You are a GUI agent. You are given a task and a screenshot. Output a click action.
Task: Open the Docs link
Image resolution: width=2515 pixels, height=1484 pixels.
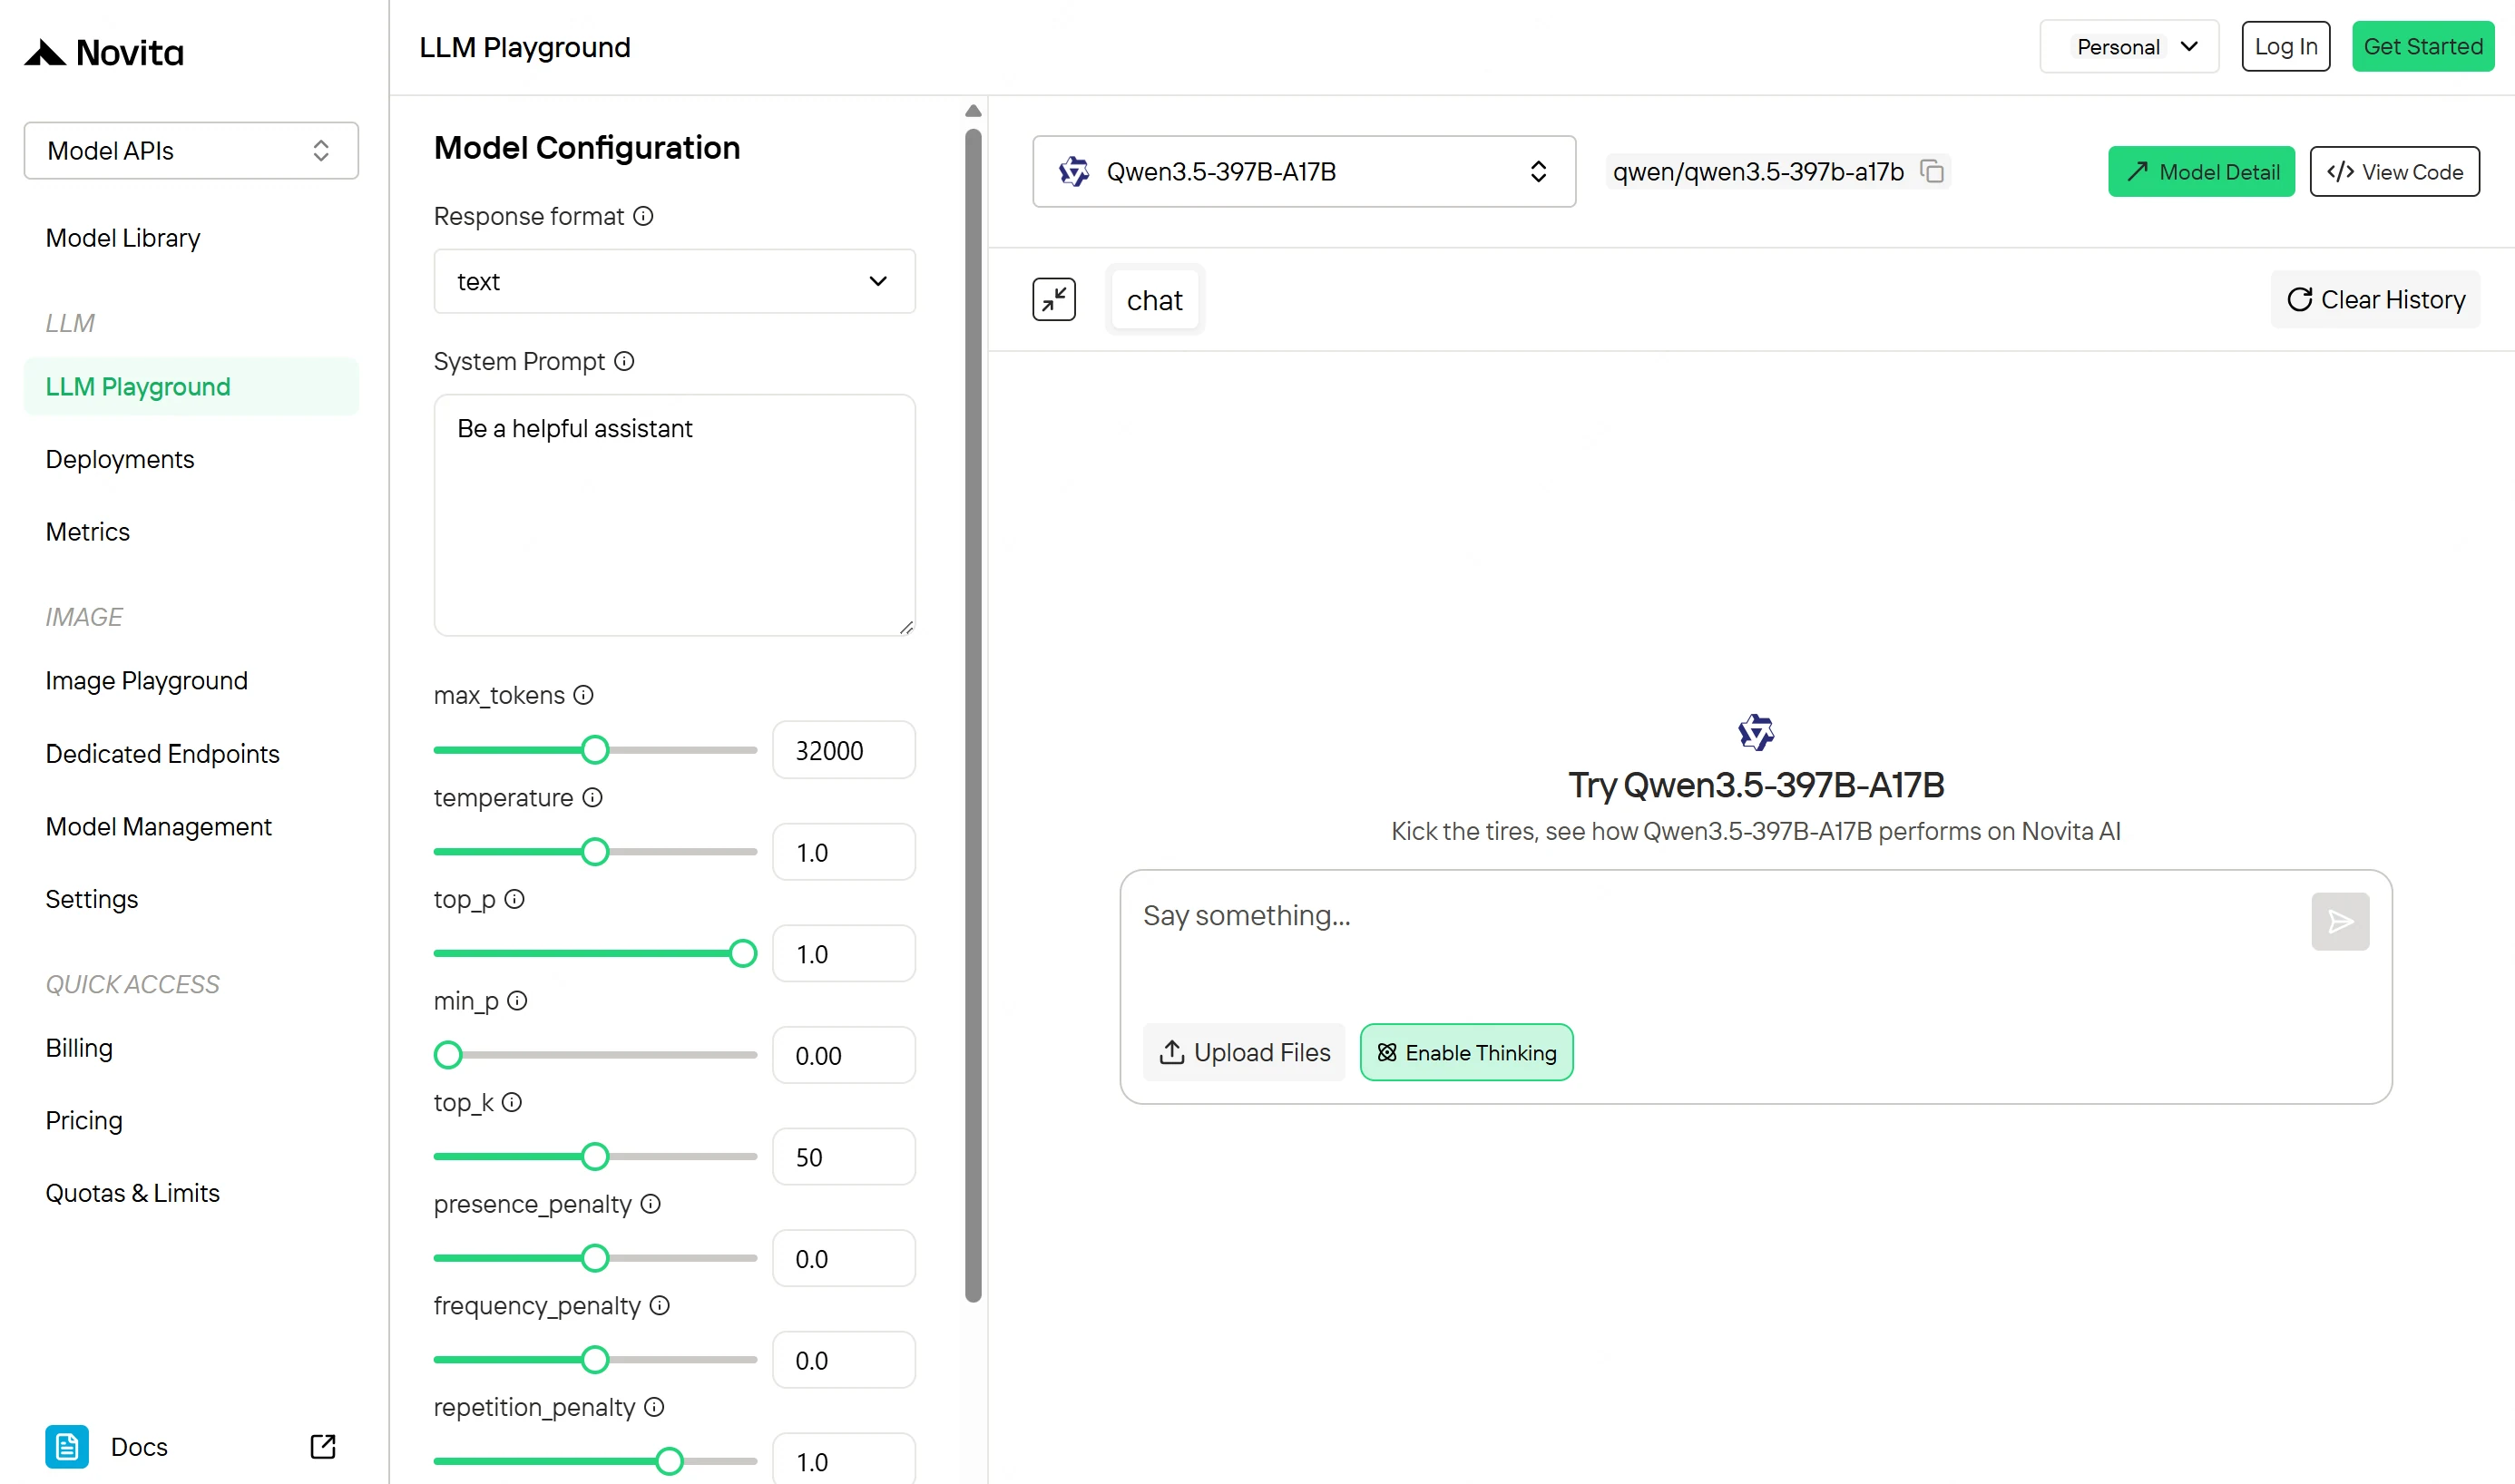tap(139, 1446)
